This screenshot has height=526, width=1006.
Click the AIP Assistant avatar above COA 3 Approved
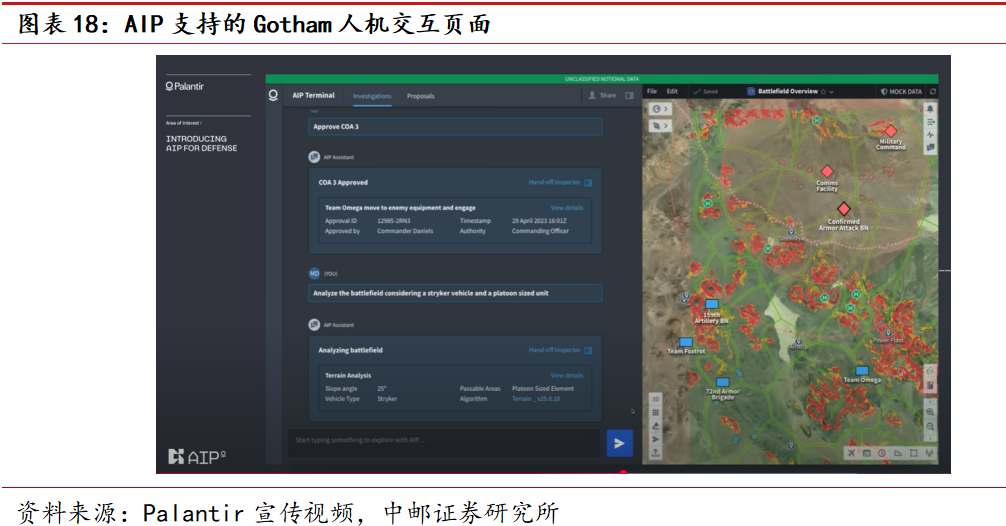click(x=314, y=157)
